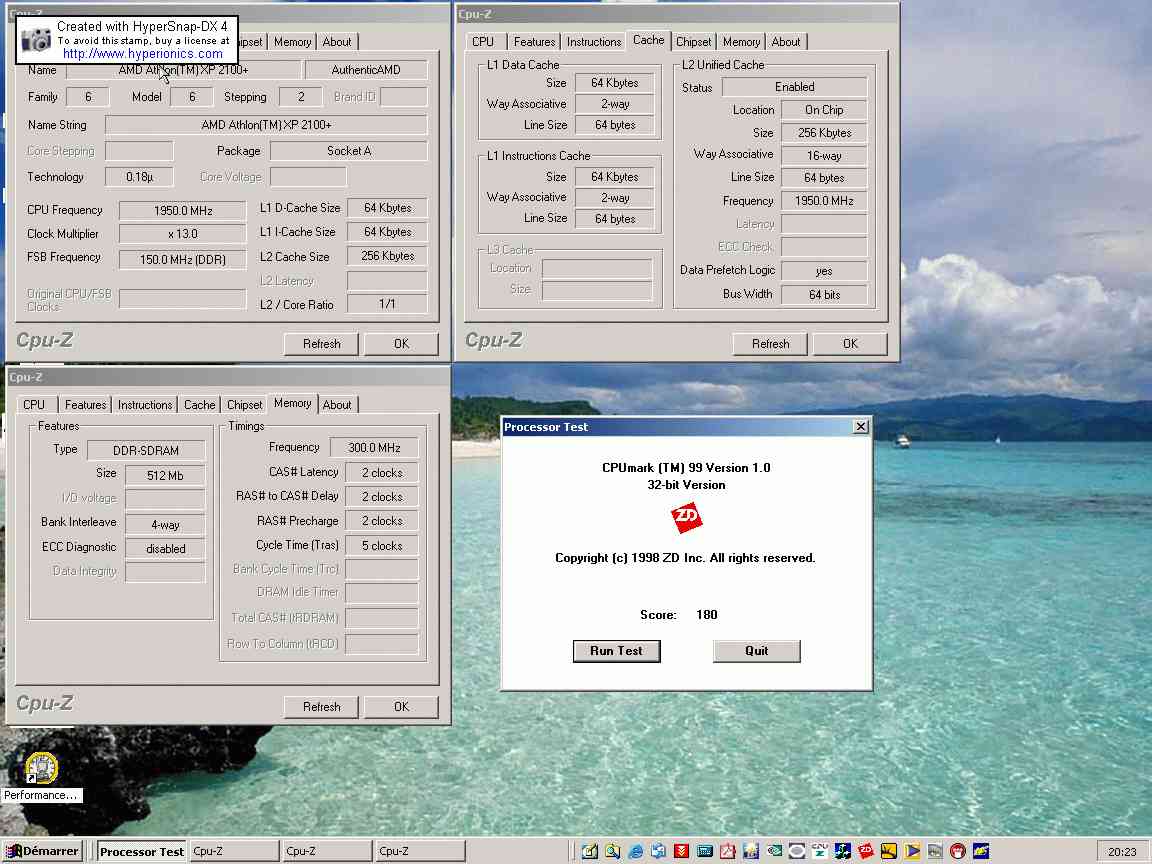The height and width of the screenshot is (864, 1152).
Task: Run the CPUmark 99 test
Action: (616, 651)
